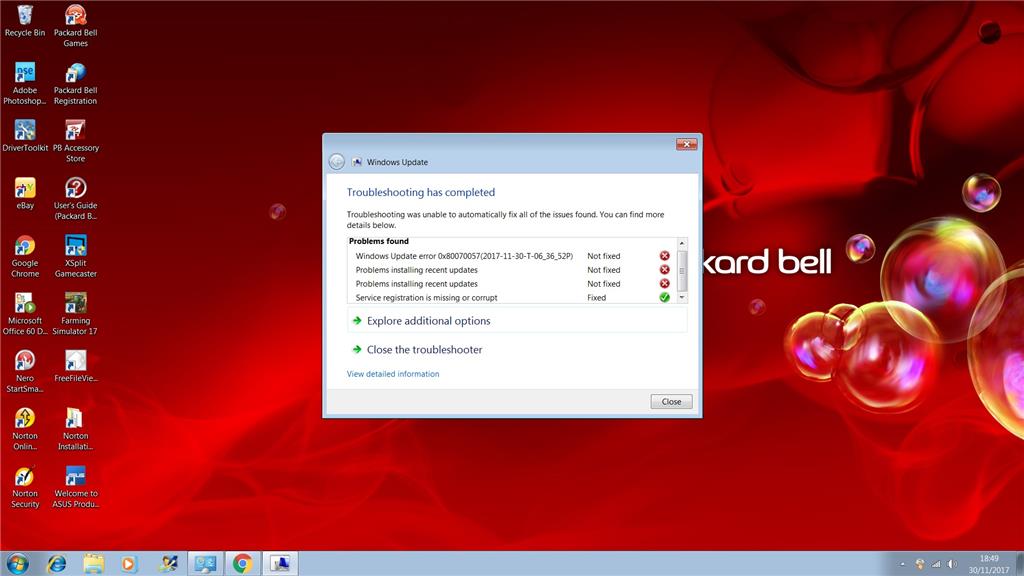The image size is (1024, 576).
Task: Select 'Service registration is missing or corrupt' row
Action: pyautogui.click(x=513, y=297)
